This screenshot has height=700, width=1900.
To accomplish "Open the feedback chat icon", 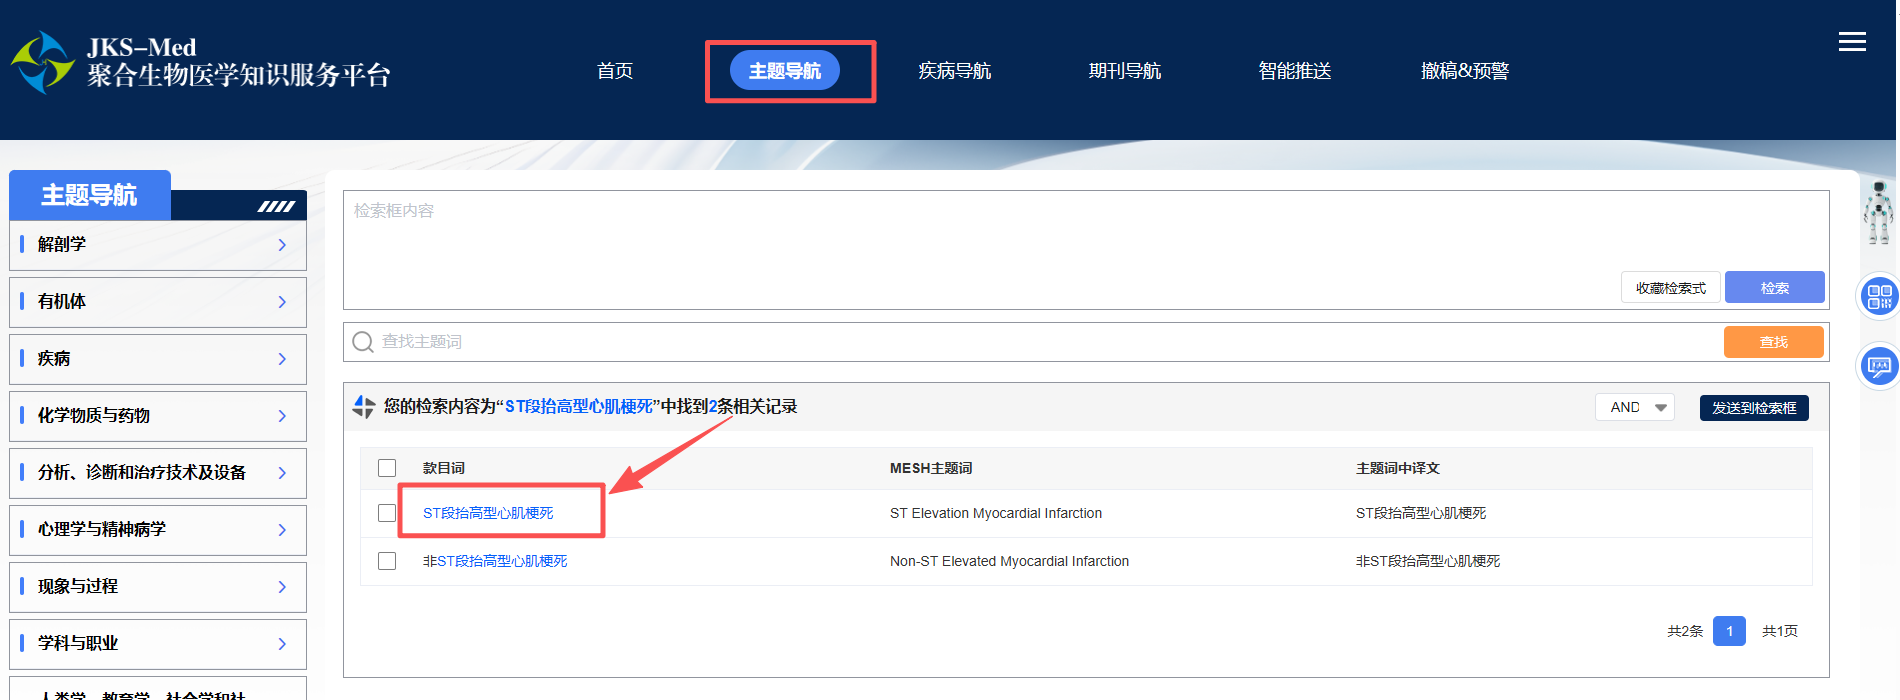I will (1879, 366).
